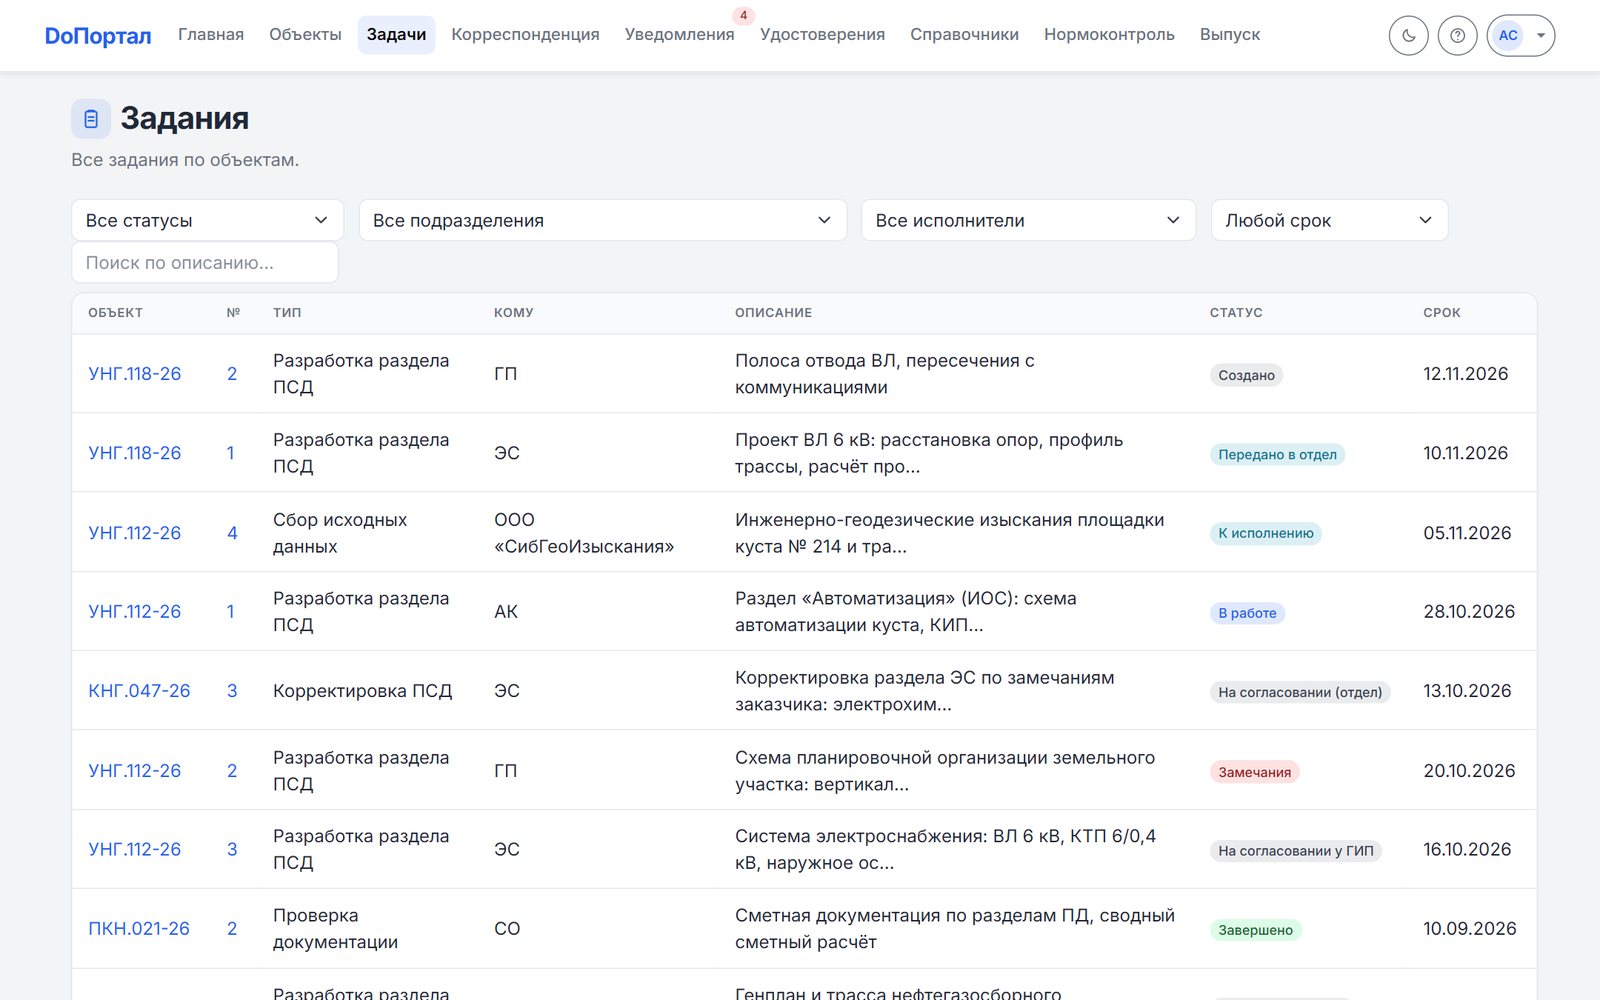This screenshot has width=1600, height=1000.
Task: Open object УНГ.118-26 in the ГП row
Action: 135,374
